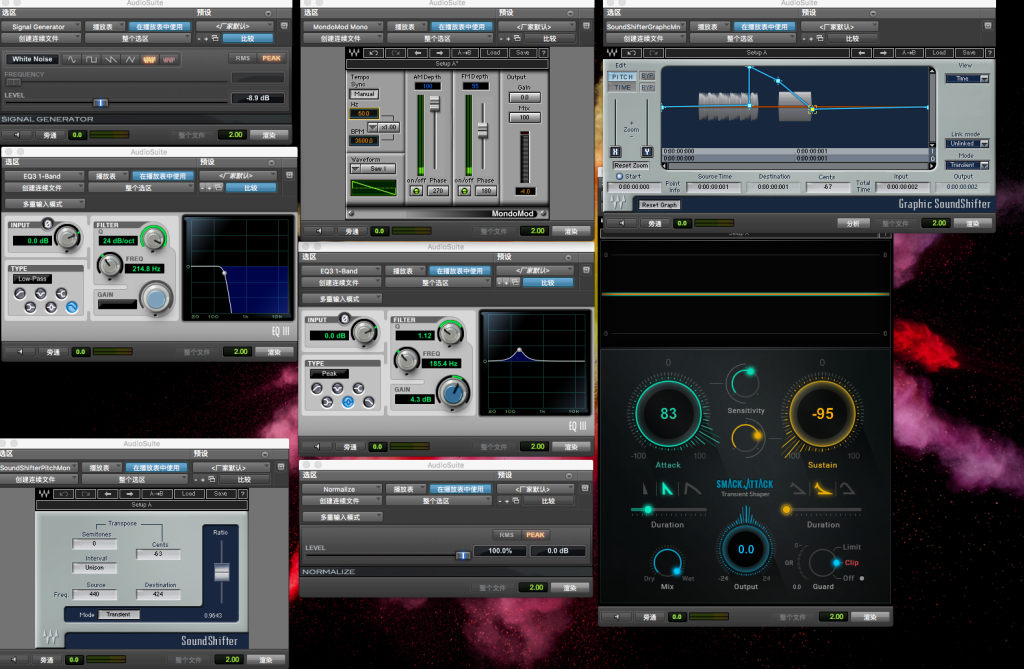Click the Cents field in SoundShifter Pitch window

tap(159, 553)
